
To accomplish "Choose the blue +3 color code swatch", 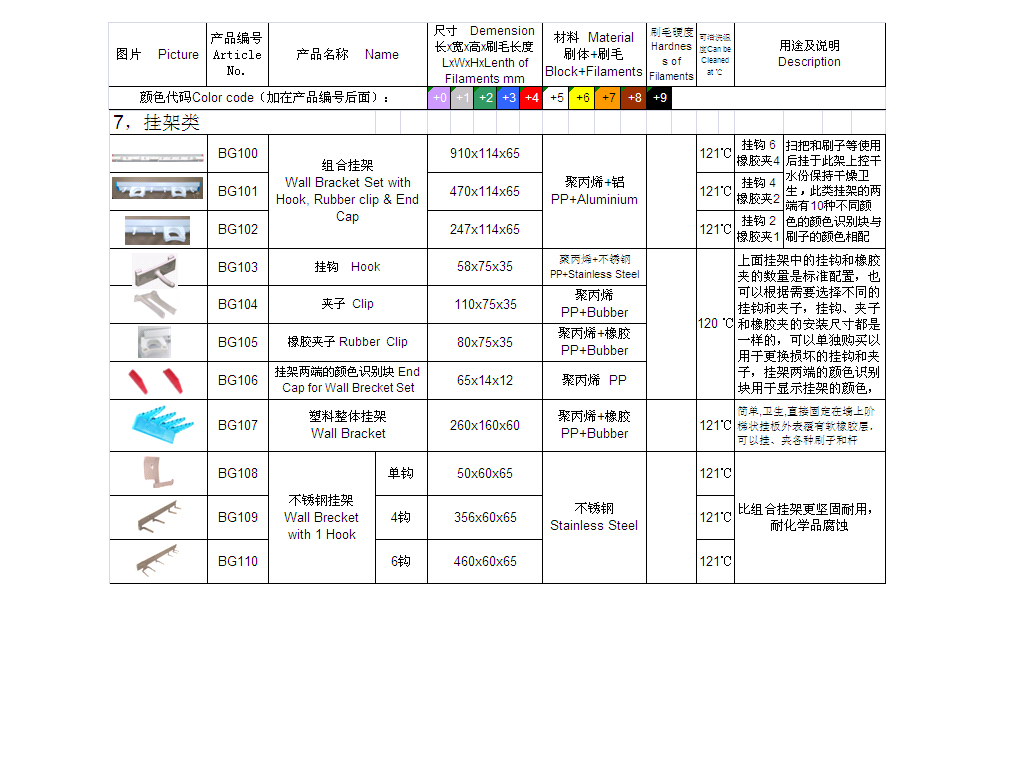I will (508, 98).
